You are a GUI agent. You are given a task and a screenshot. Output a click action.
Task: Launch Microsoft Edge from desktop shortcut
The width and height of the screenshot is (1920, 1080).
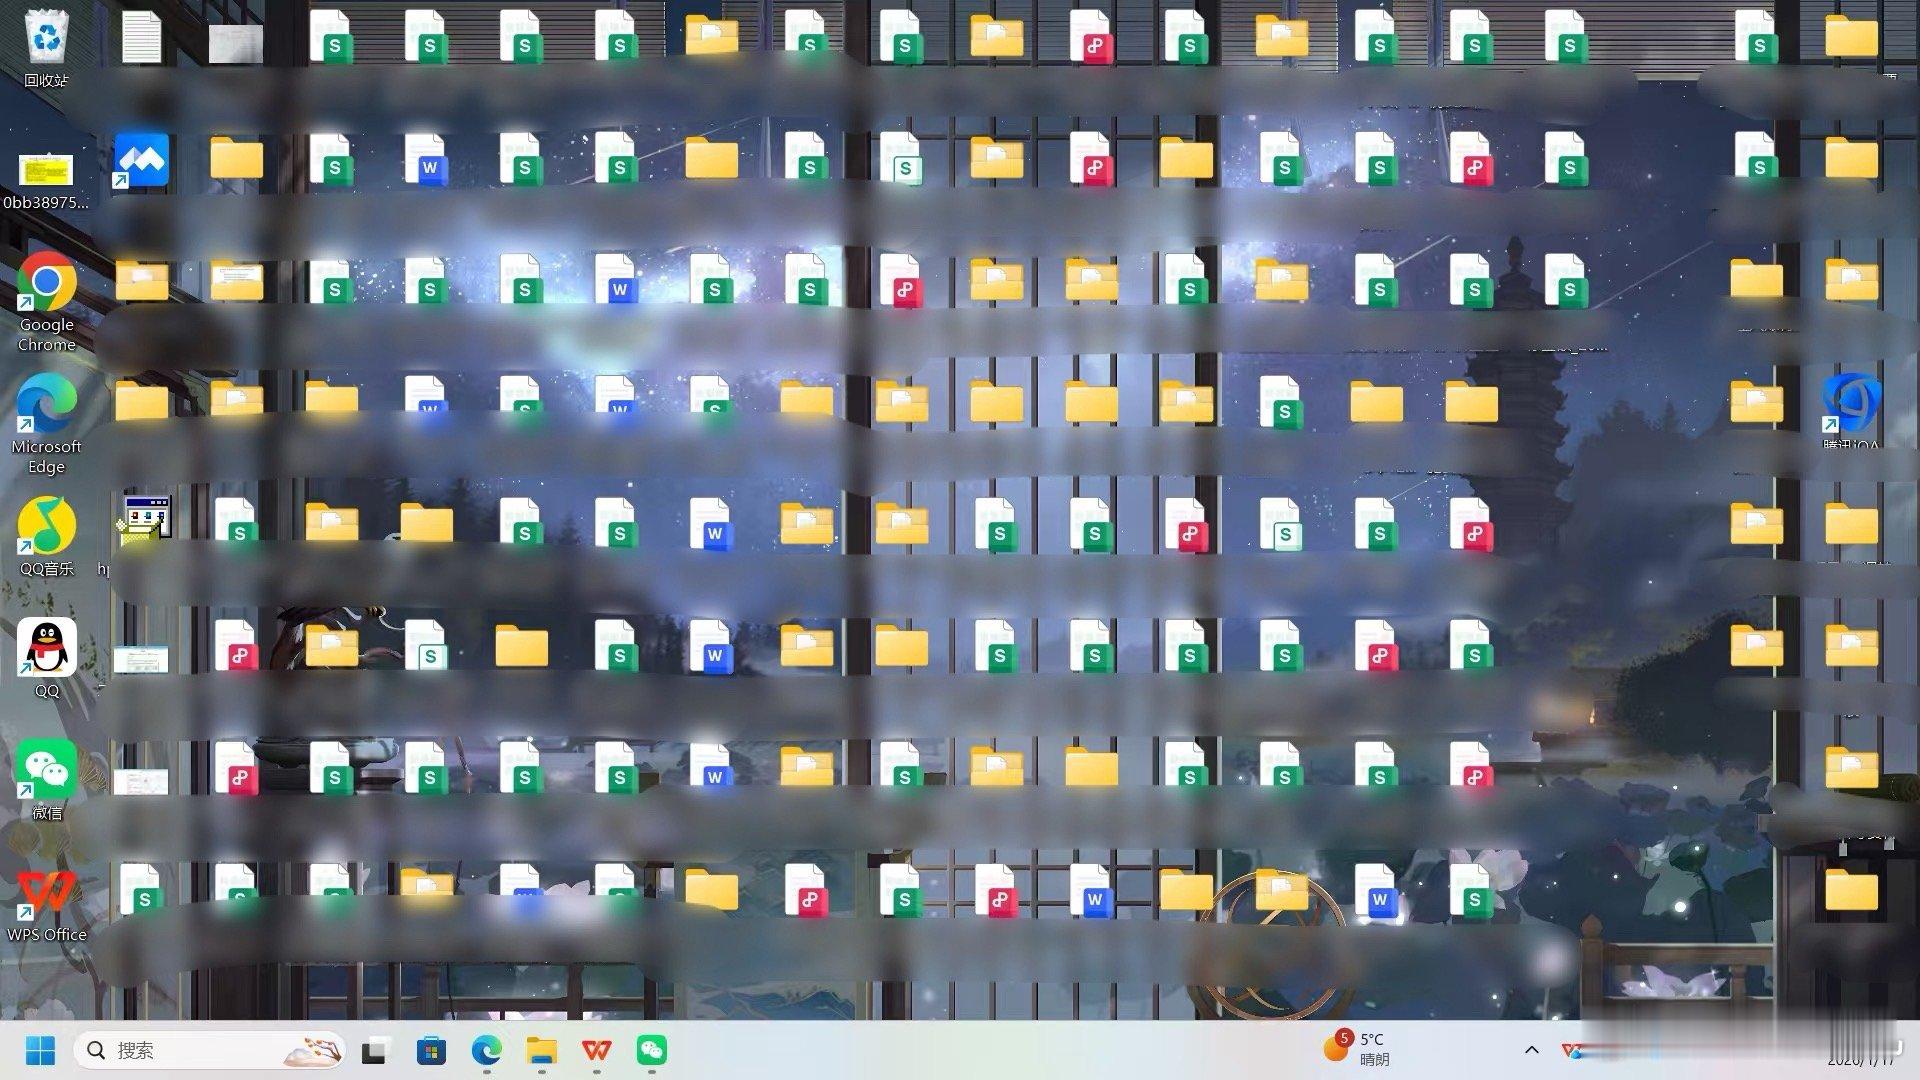[47, 405]
